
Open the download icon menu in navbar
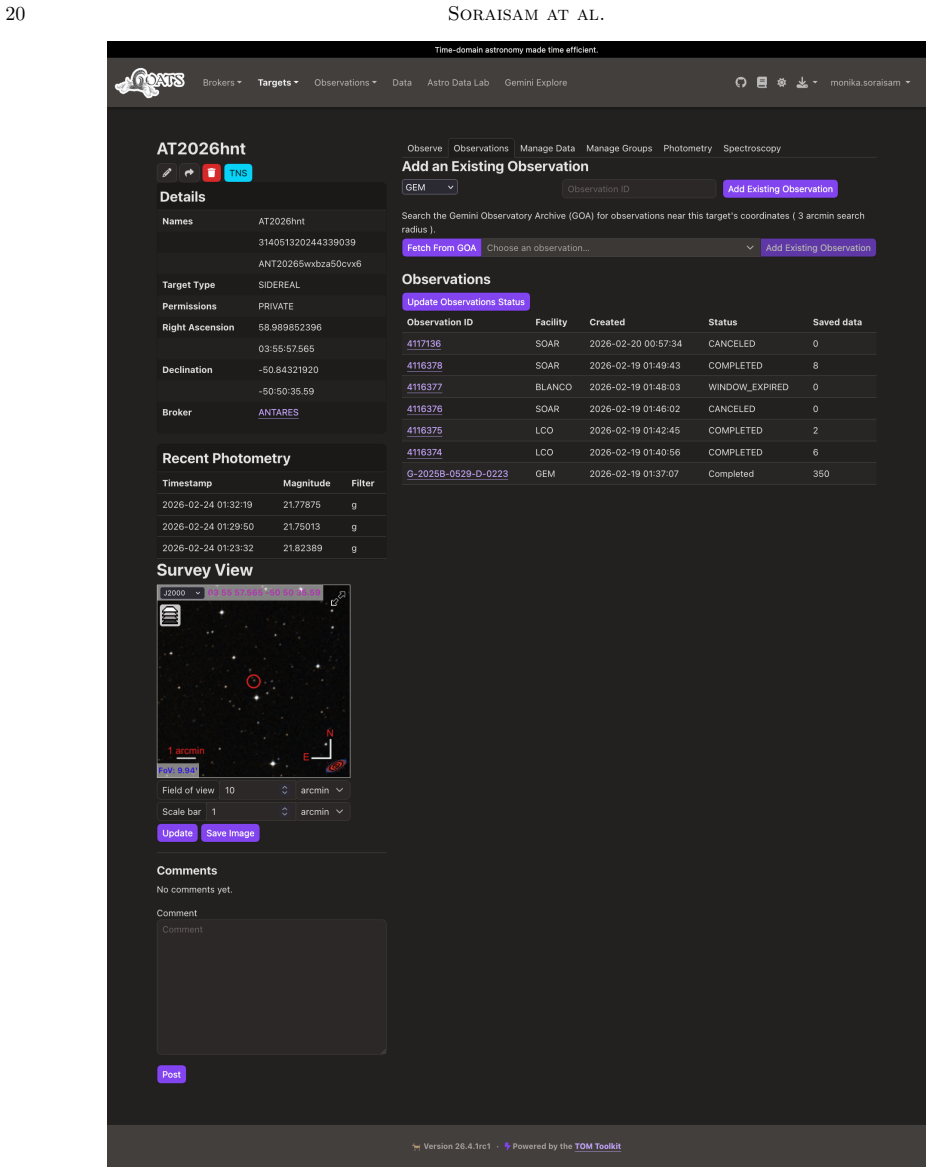point(806,82)
